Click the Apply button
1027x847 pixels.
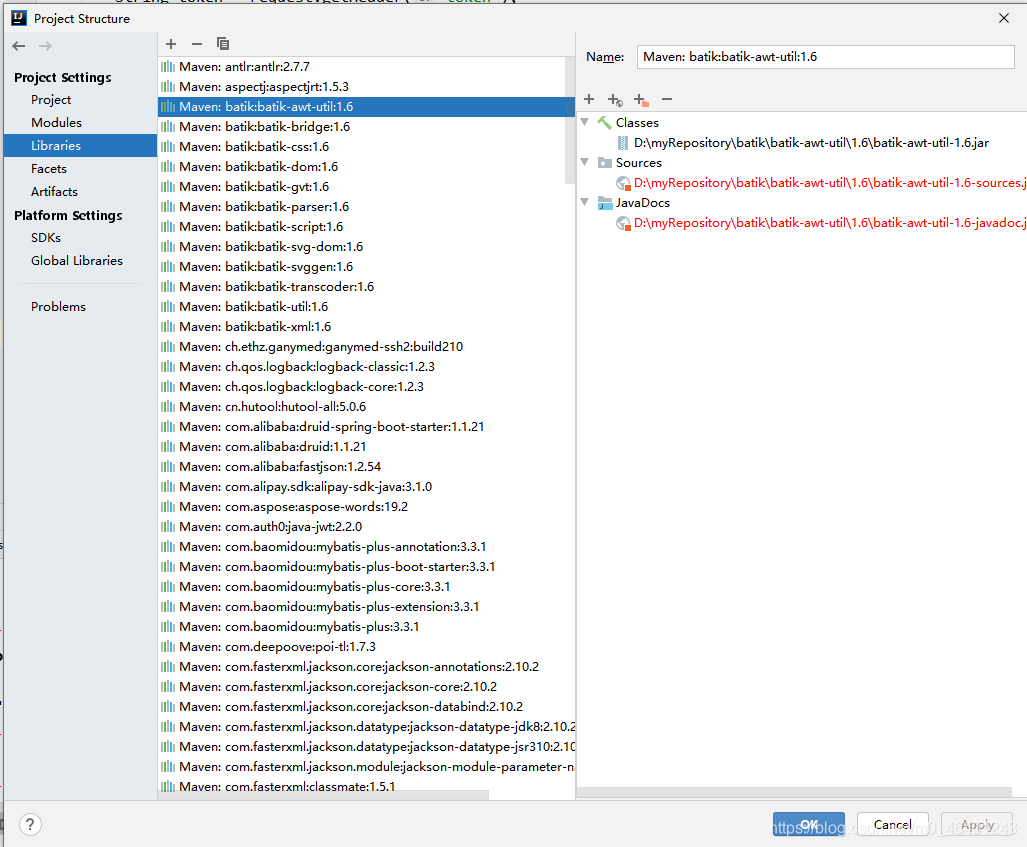pyautogui.click(x=977, y=825)
